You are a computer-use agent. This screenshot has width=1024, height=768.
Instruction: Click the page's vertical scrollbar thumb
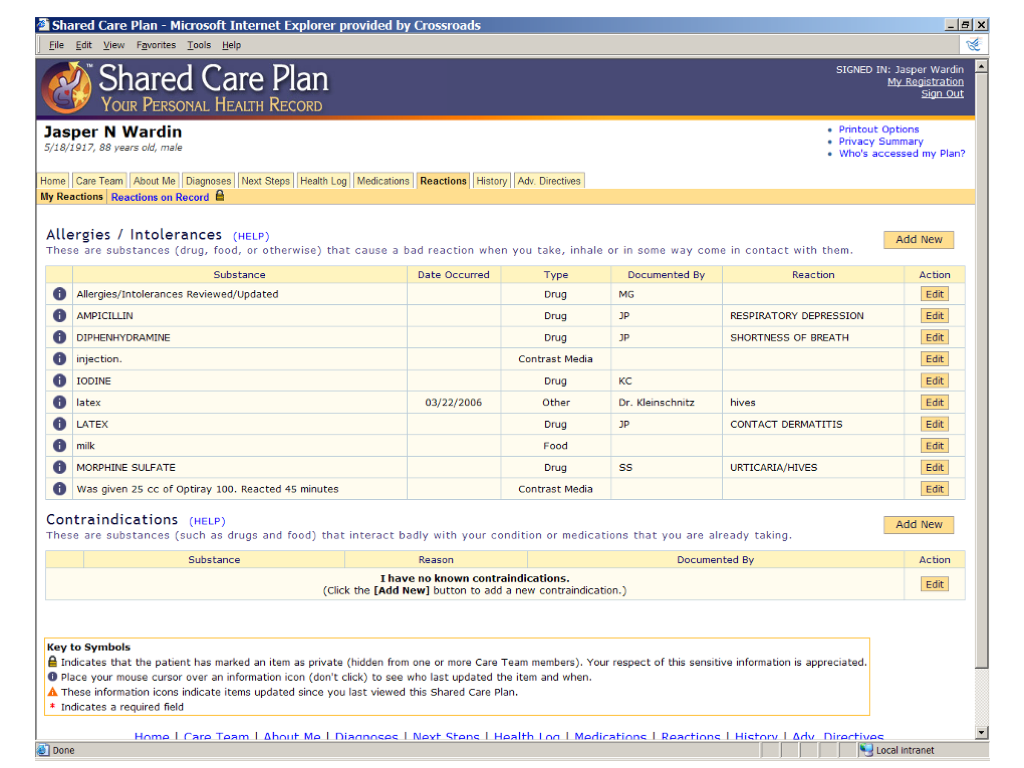(982, 370)
